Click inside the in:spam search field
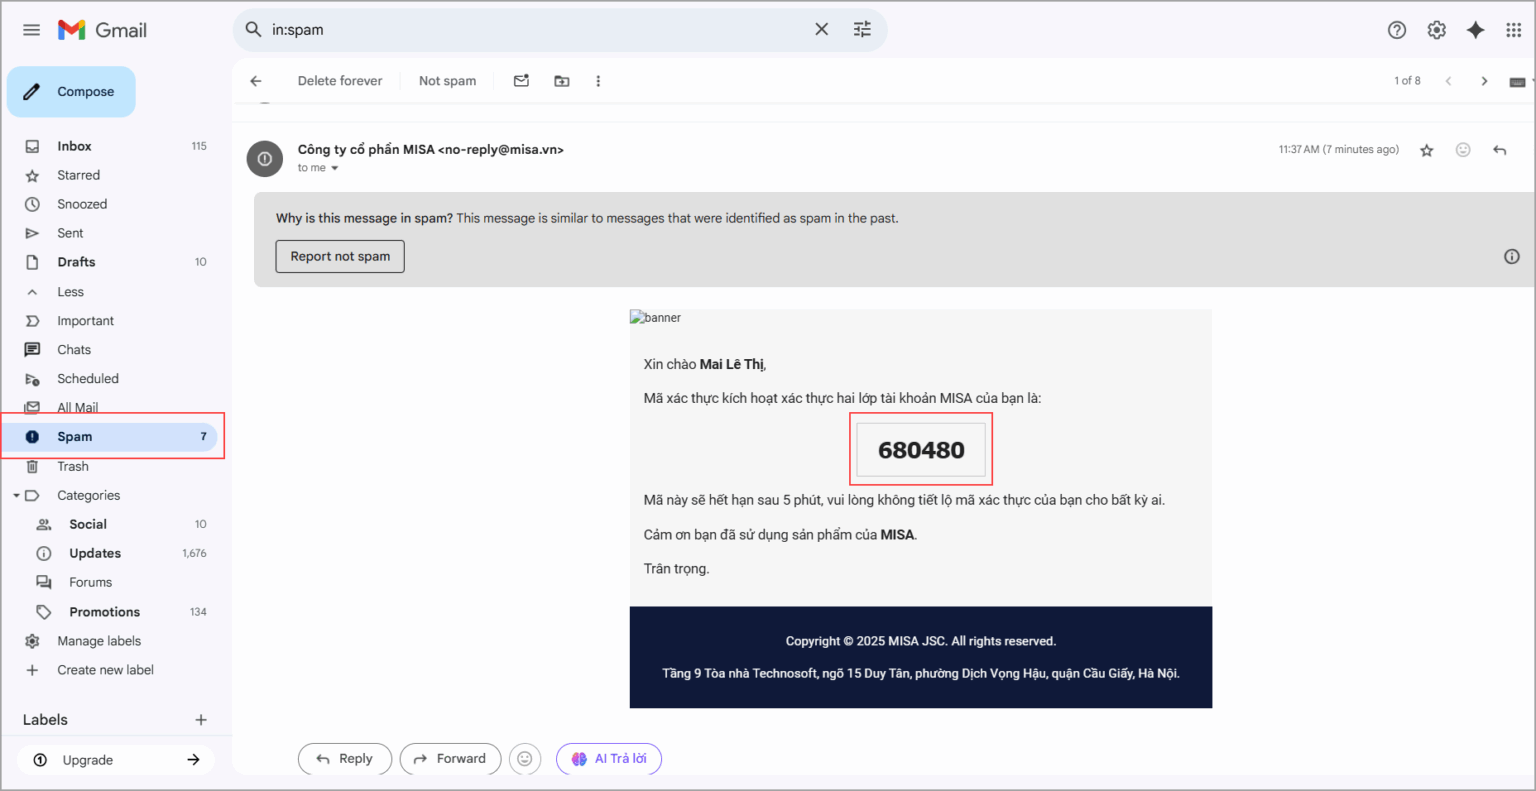 coord(530,30)
